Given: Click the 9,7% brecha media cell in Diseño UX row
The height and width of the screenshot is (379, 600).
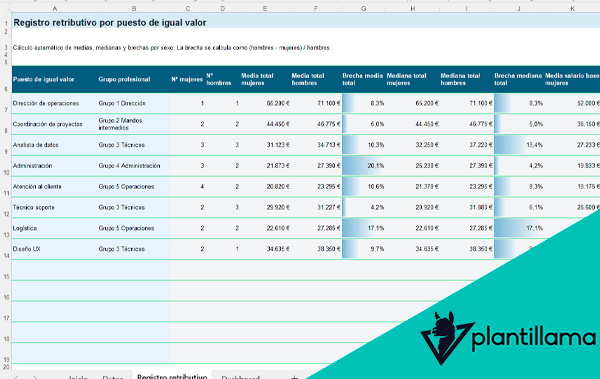Looking at the screenshot, I should pyautogui.click(x=363, y=249).
